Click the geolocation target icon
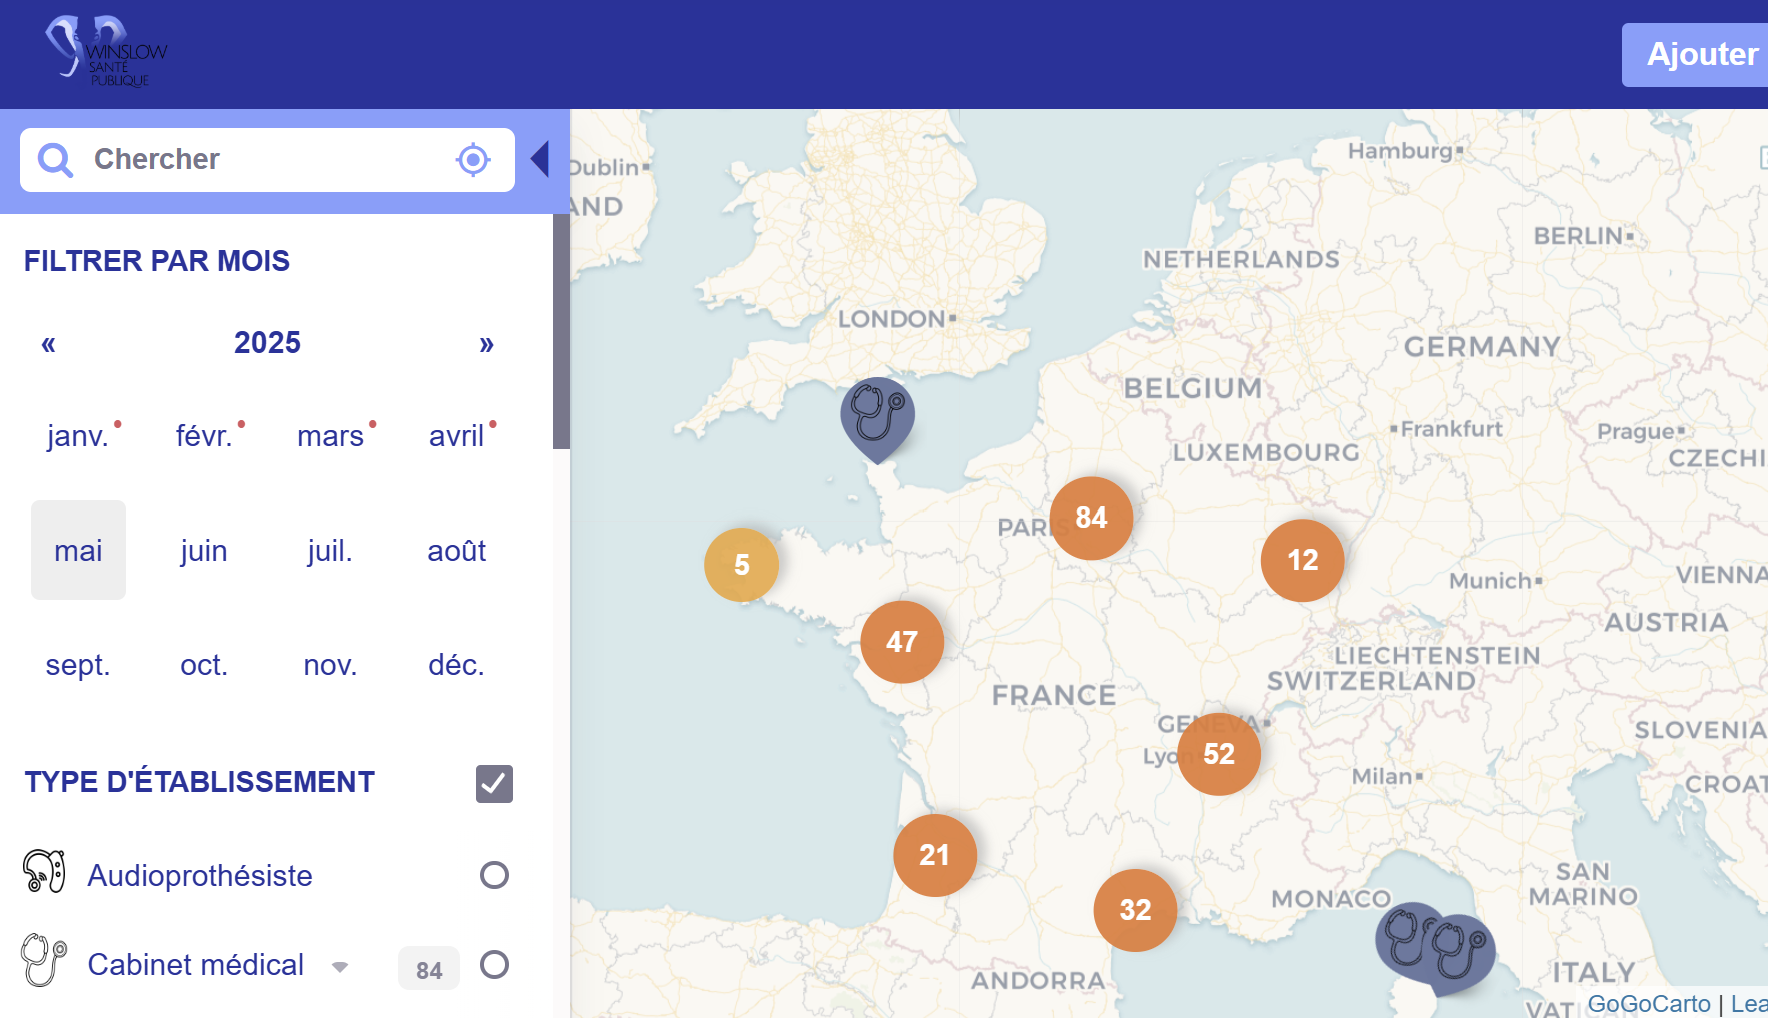This screenshot has height=1018, width=1768. click(473, 160)
